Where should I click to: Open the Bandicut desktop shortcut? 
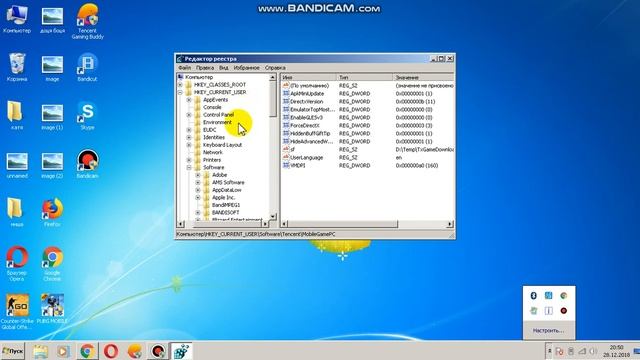87,67
